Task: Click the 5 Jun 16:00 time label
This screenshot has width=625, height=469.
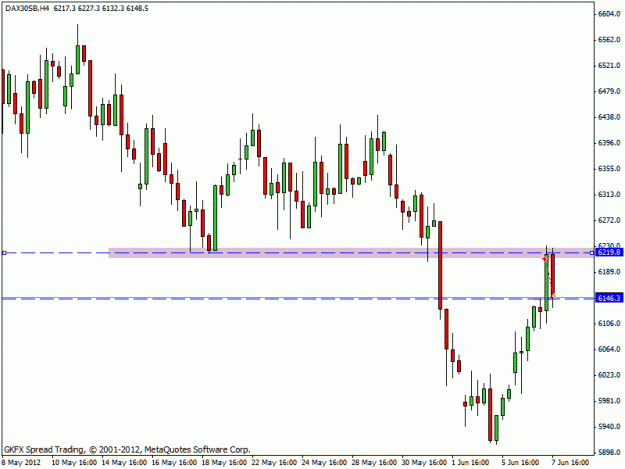Action: [x=521, y=462]
